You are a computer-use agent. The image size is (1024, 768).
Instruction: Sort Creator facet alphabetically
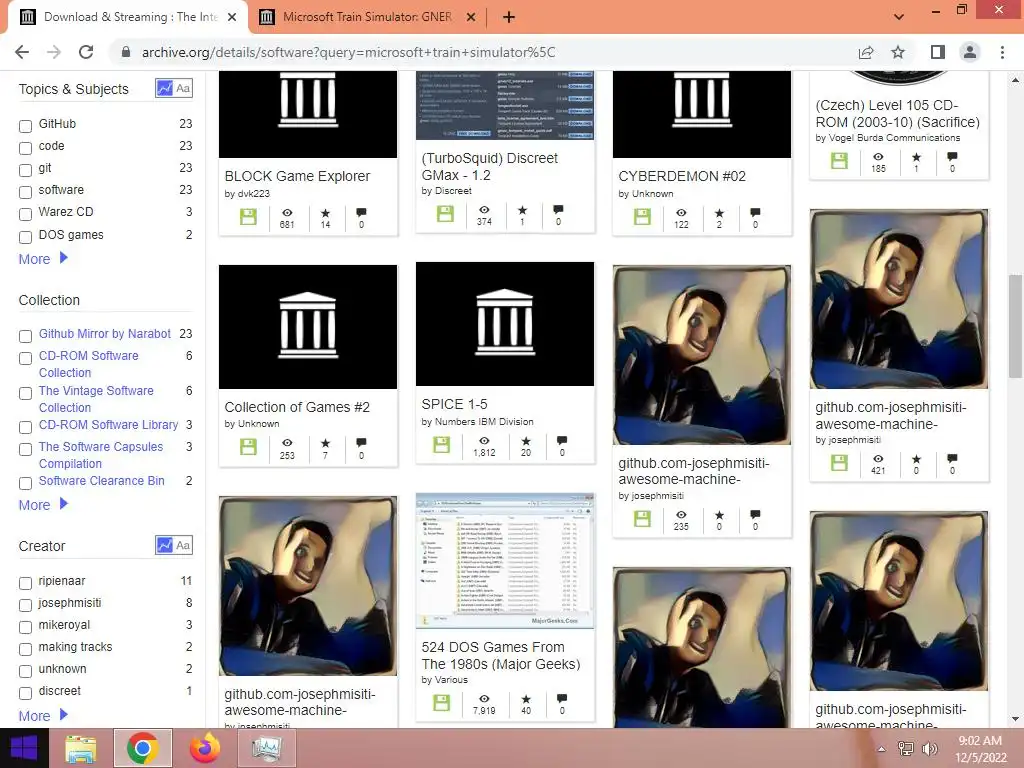pyautogui.click(x=183, y=545)
